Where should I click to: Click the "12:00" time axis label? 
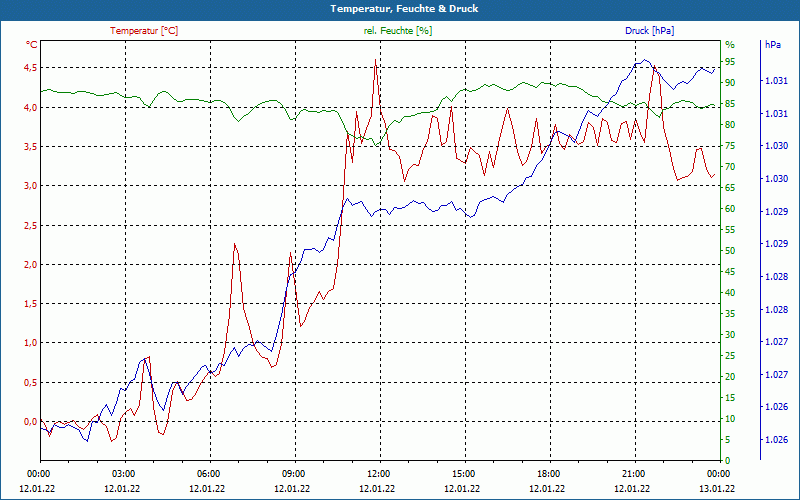pyautogui.click(x=377, y=473)
